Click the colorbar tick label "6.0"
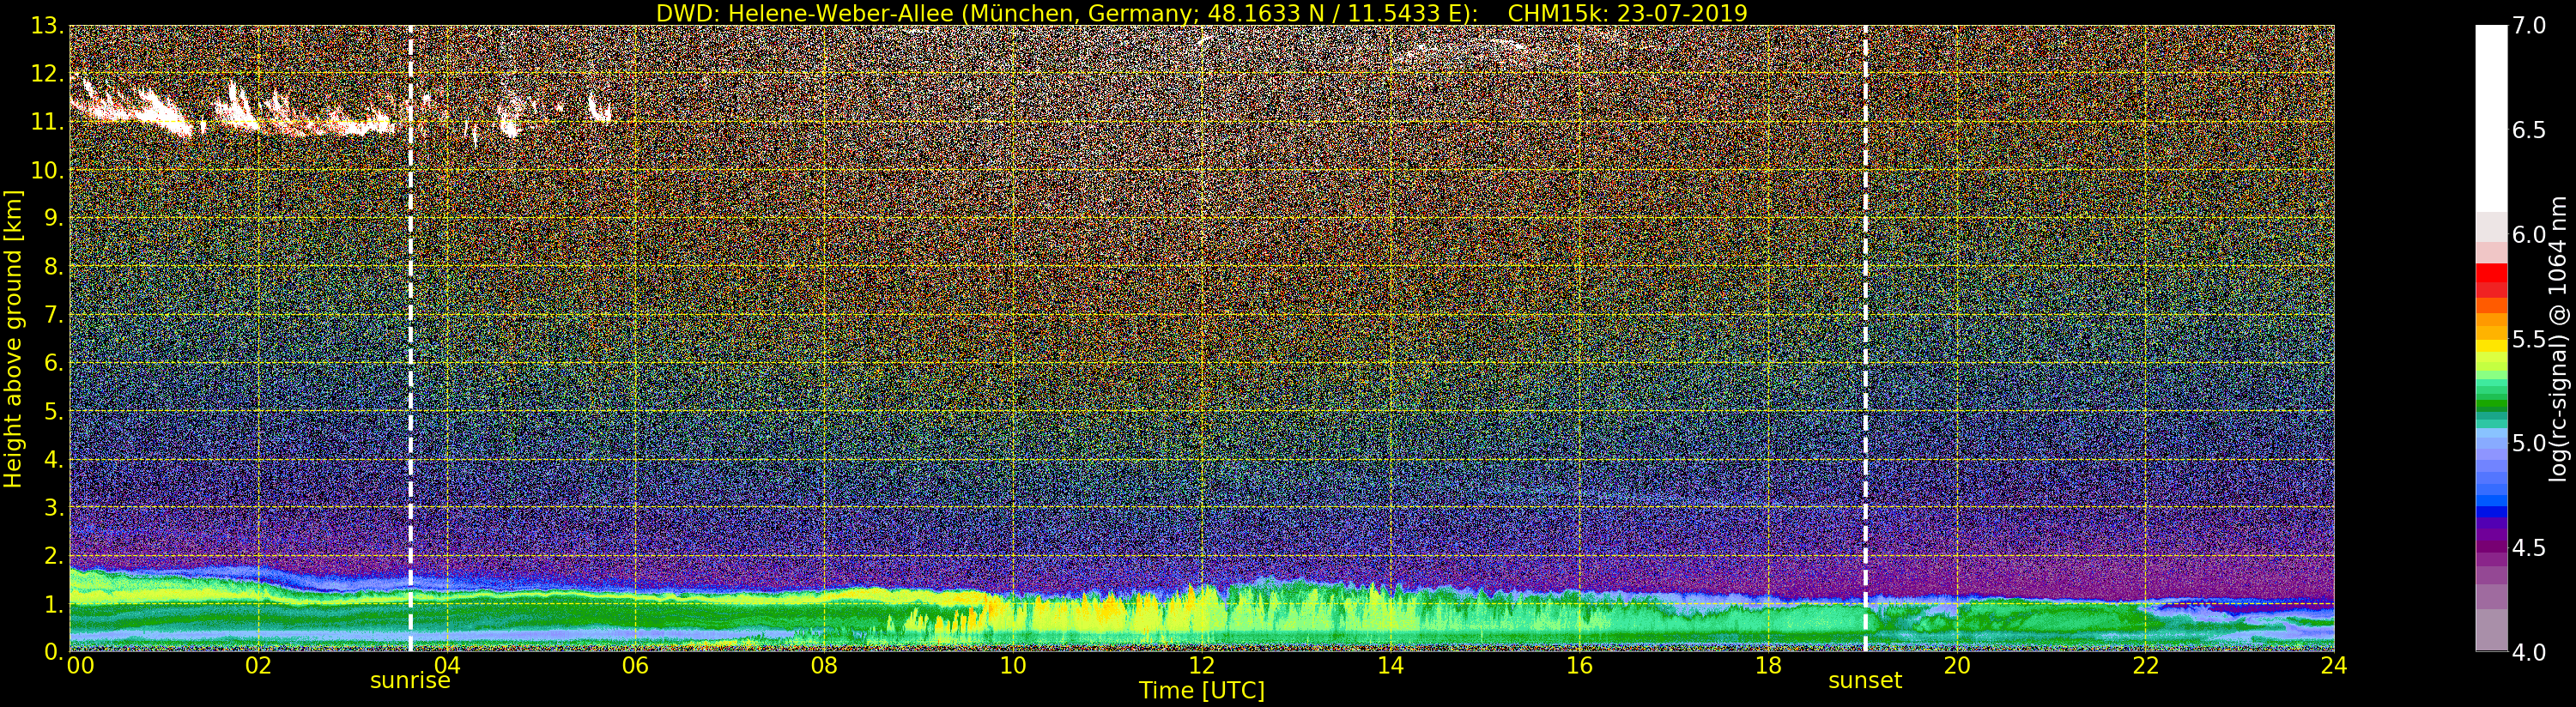Image resolution: width=2576 pixels, height=707 pixels. coord(2529,235)
